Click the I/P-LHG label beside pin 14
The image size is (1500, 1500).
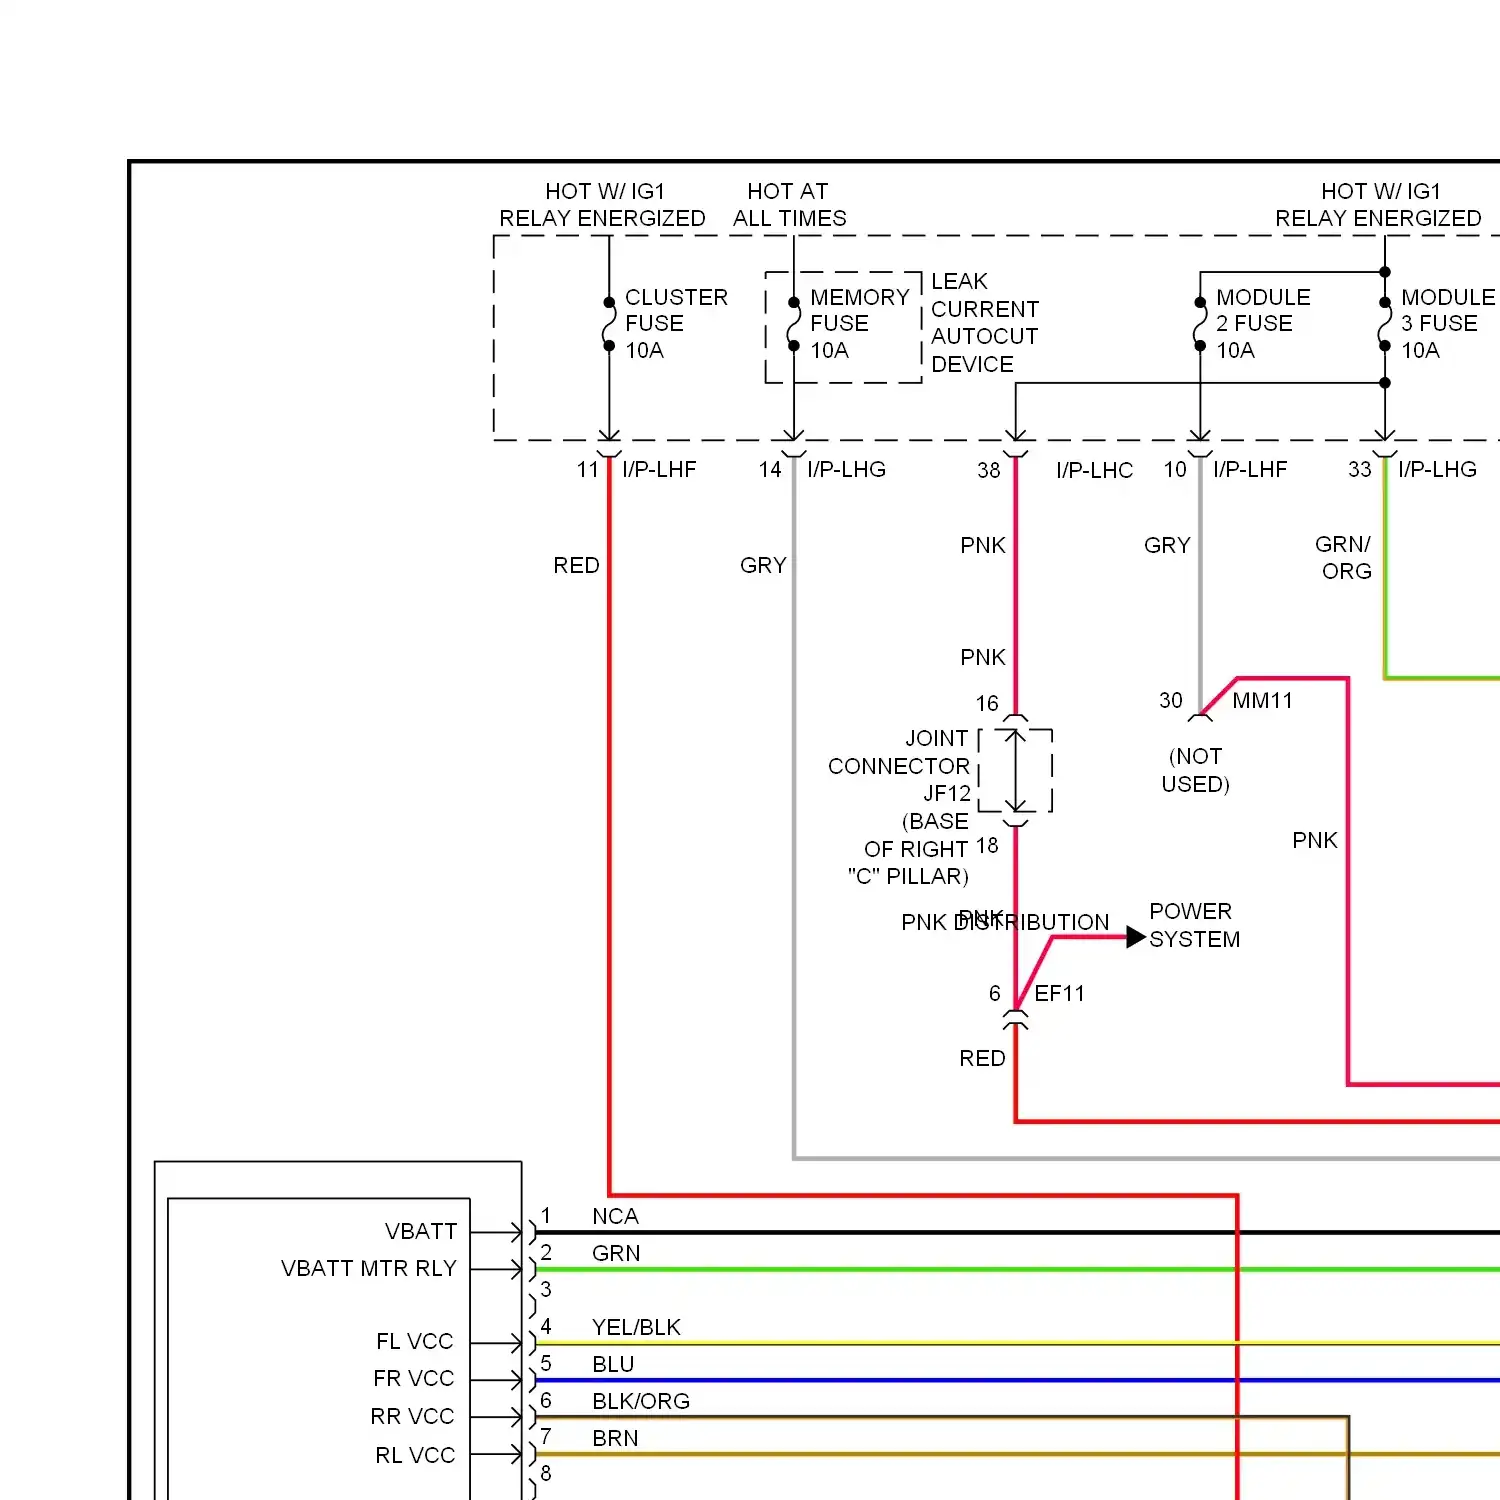point(846,470)
